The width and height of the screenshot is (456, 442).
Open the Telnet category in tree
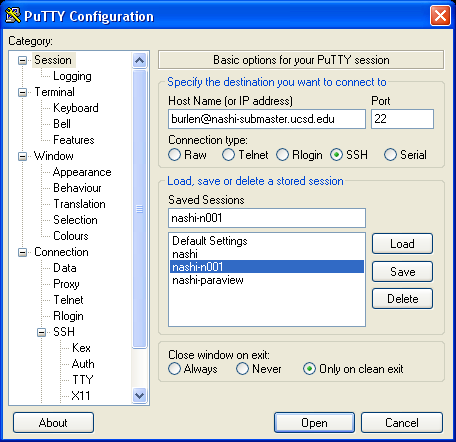coord(68,300)
